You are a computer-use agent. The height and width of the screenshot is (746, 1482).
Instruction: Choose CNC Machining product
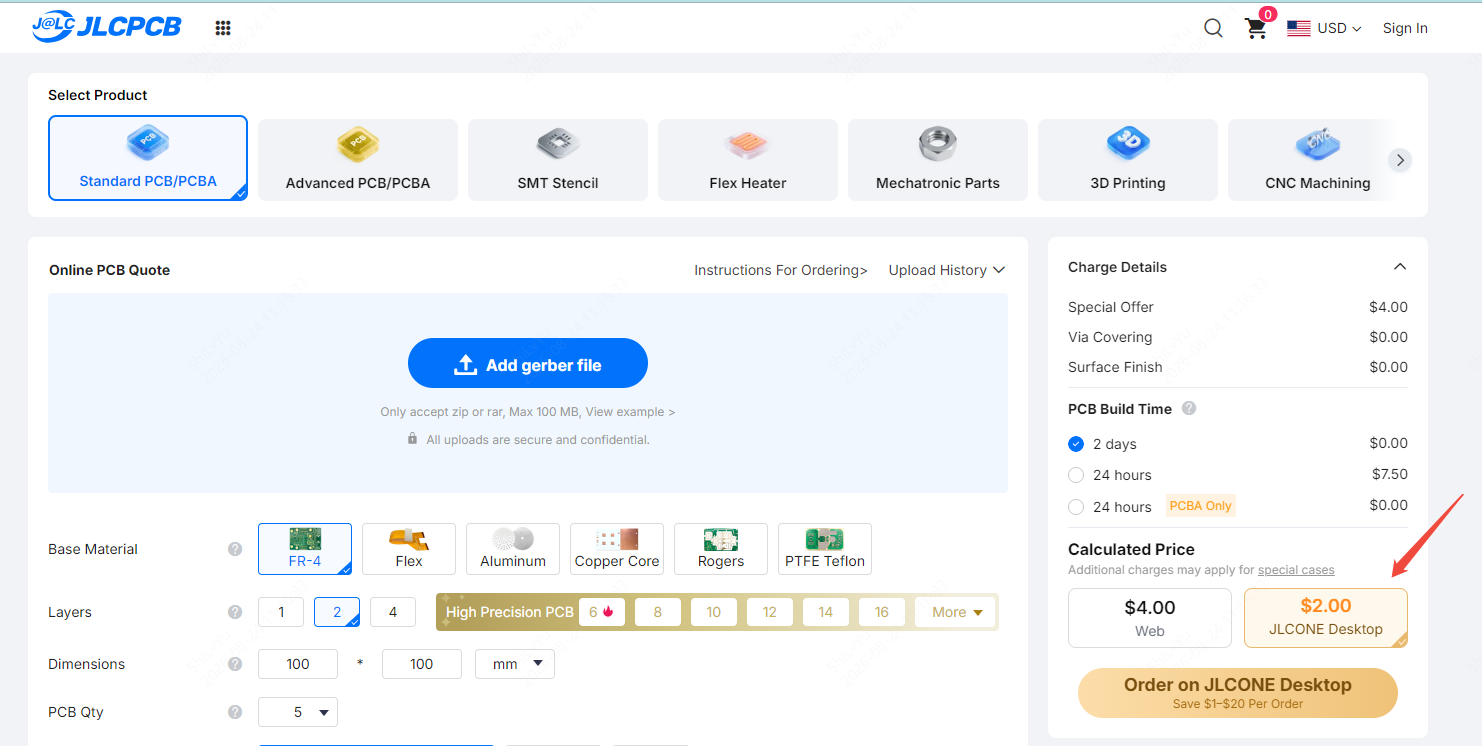(x=1318, y=160)
